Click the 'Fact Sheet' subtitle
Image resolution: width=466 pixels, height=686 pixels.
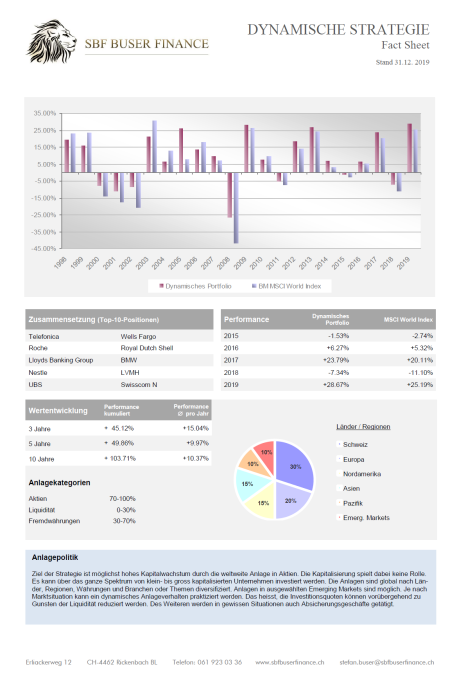tap(405, 45)
